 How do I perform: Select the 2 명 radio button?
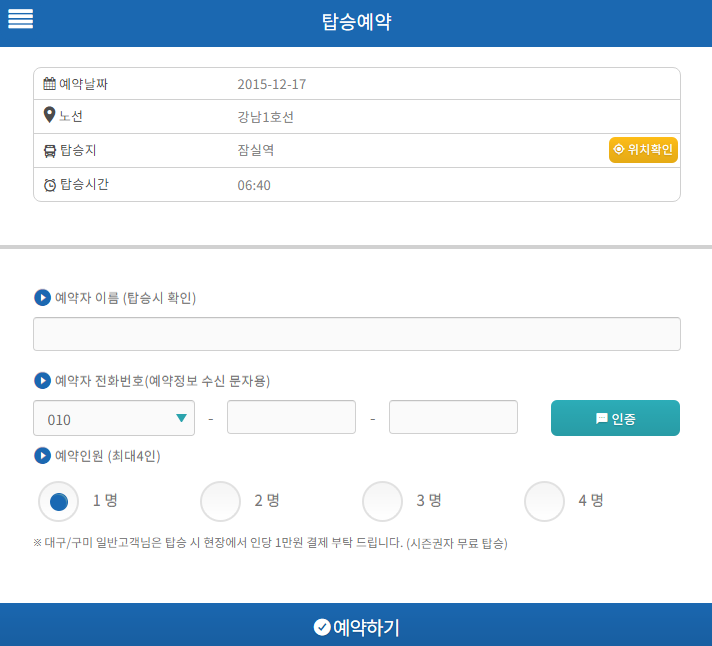click(x=220, y=501)
